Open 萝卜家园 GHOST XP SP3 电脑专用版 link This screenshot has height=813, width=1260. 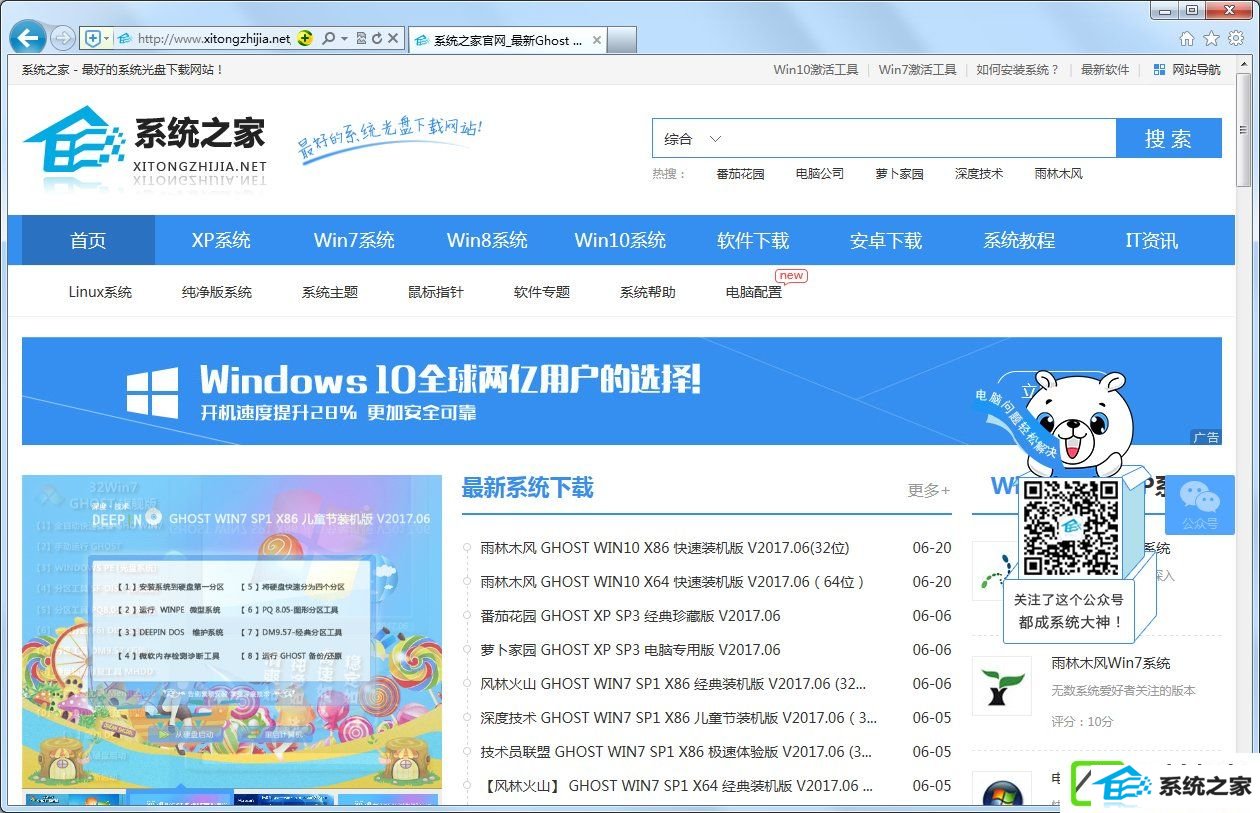click(630, 650)
